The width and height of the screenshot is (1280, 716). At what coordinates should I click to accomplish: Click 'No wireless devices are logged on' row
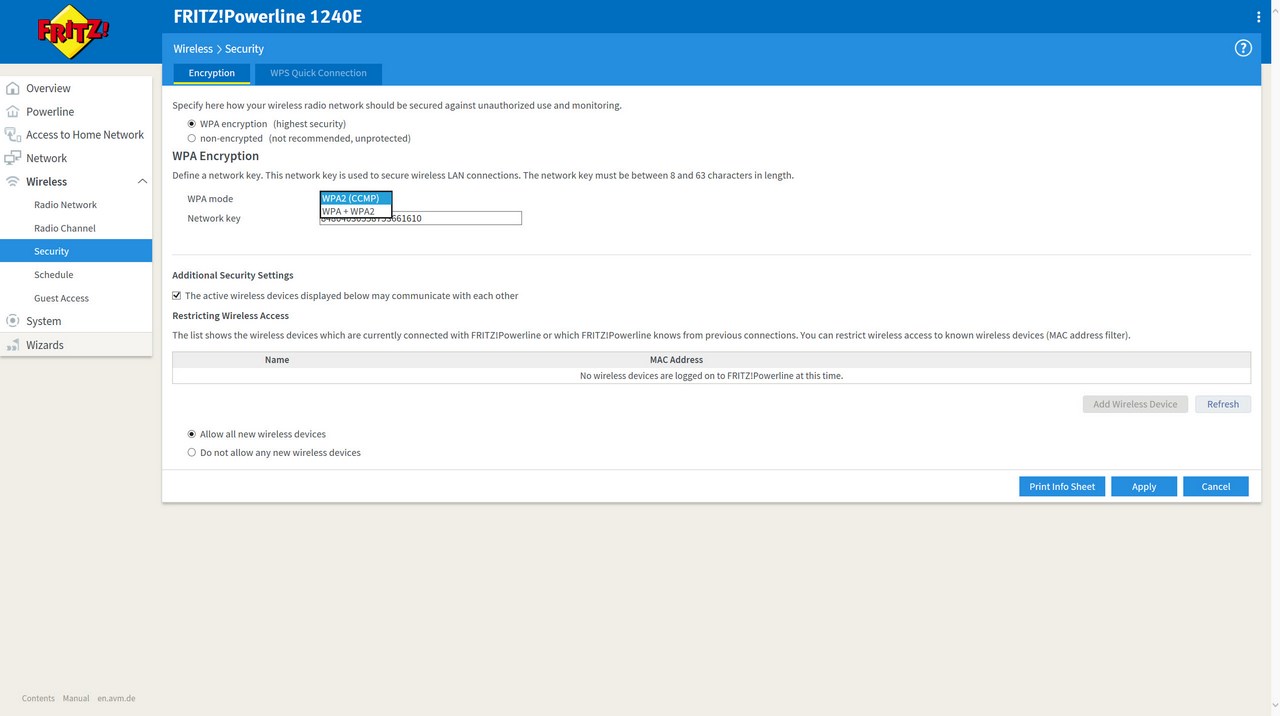point(711,376)
